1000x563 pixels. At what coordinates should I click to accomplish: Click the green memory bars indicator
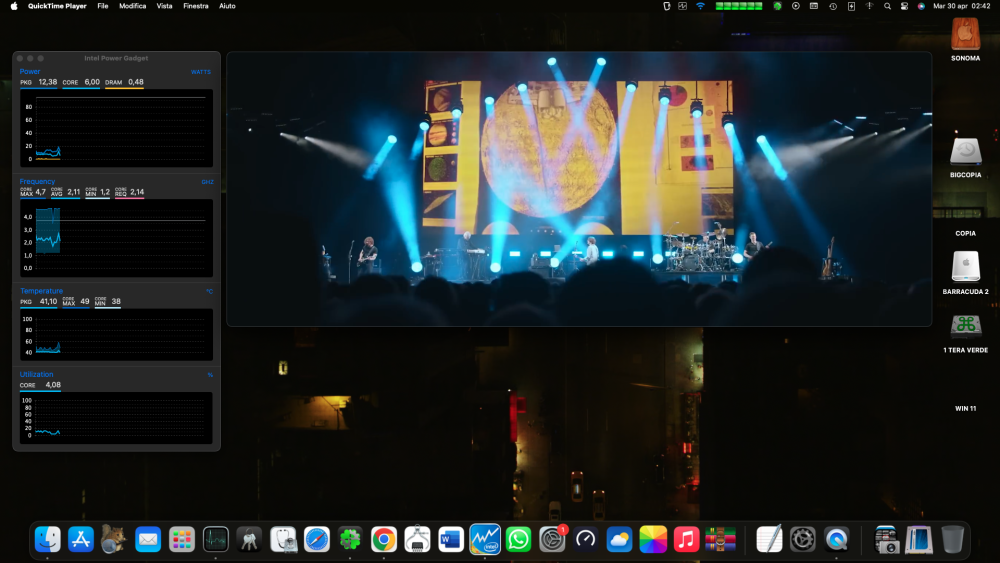pos(739,6)
